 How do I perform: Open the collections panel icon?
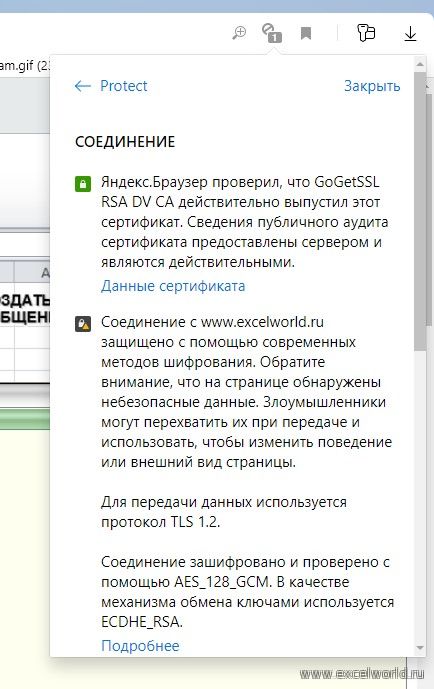pos(366,33)
